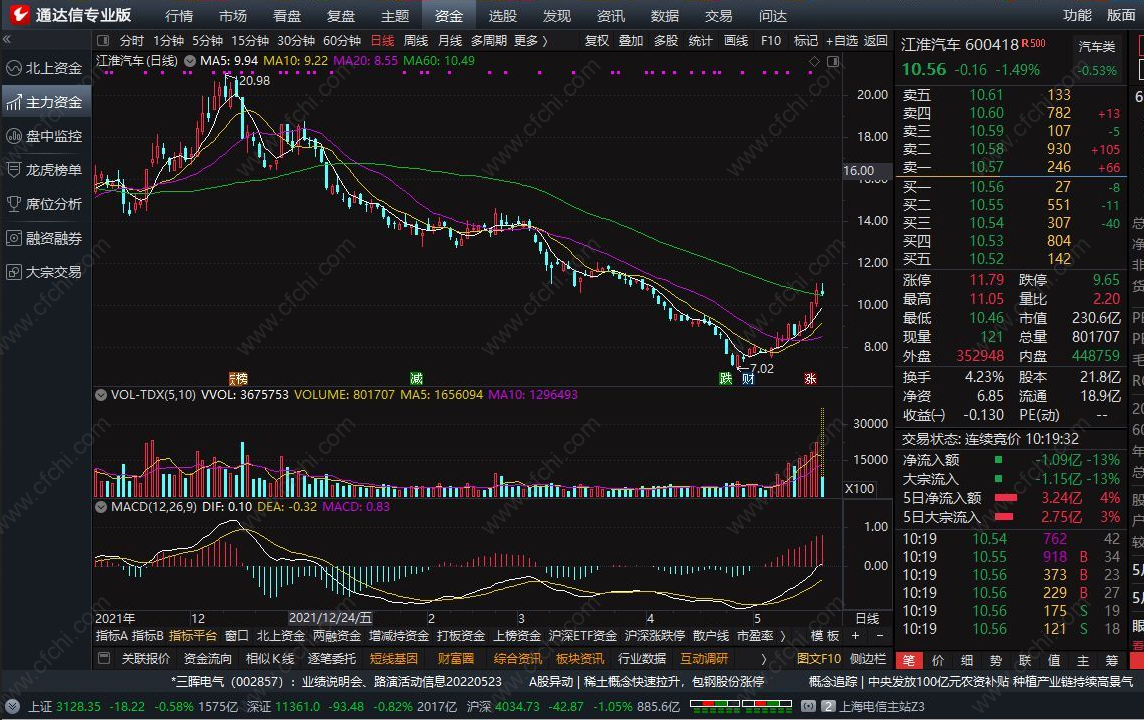Select 指标平台 indicator tab
Image resolution: width=1144 pixels, height=720 pixels.
click(x=193, y=636)
